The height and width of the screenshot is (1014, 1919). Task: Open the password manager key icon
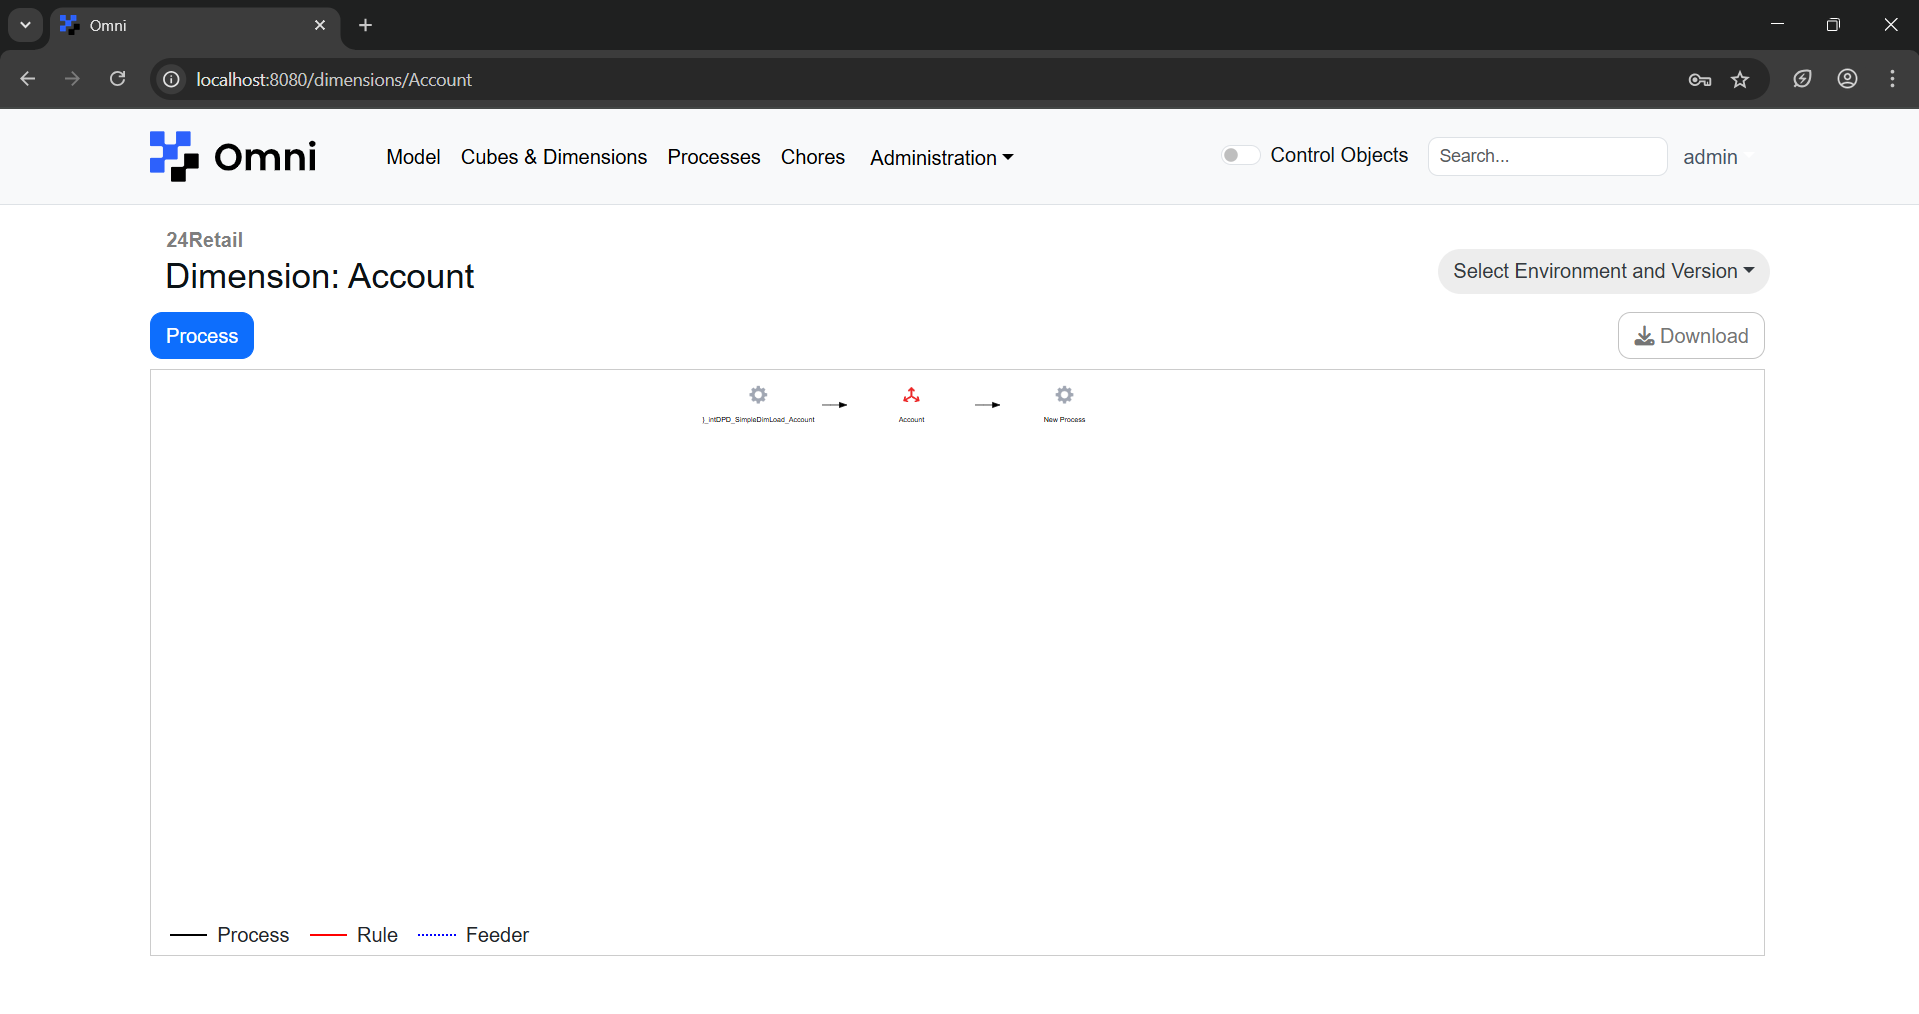pos(1700,79)
